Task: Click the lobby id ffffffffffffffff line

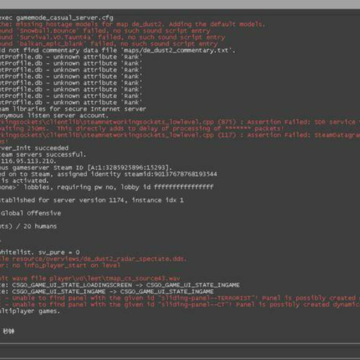Action: tap(107, 187)
